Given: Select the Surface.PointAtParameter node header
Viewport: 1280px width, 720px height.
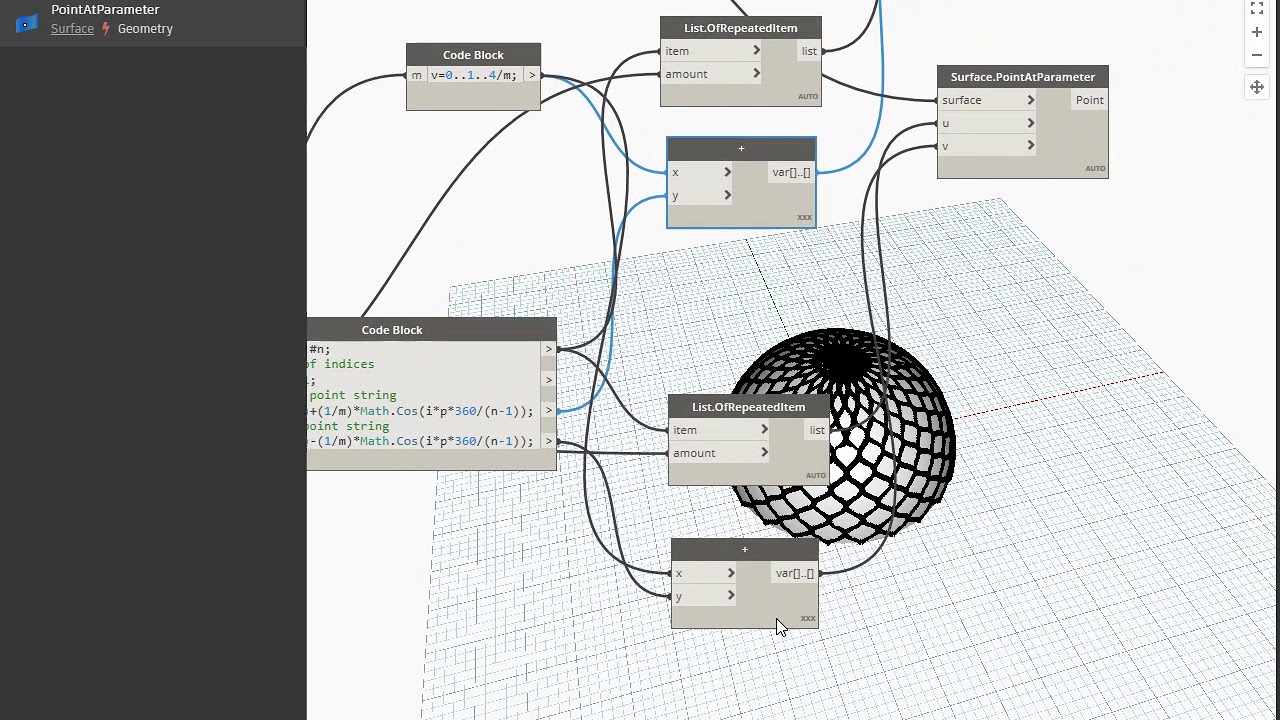Looking at the screenshot, I should (1022, 77).
